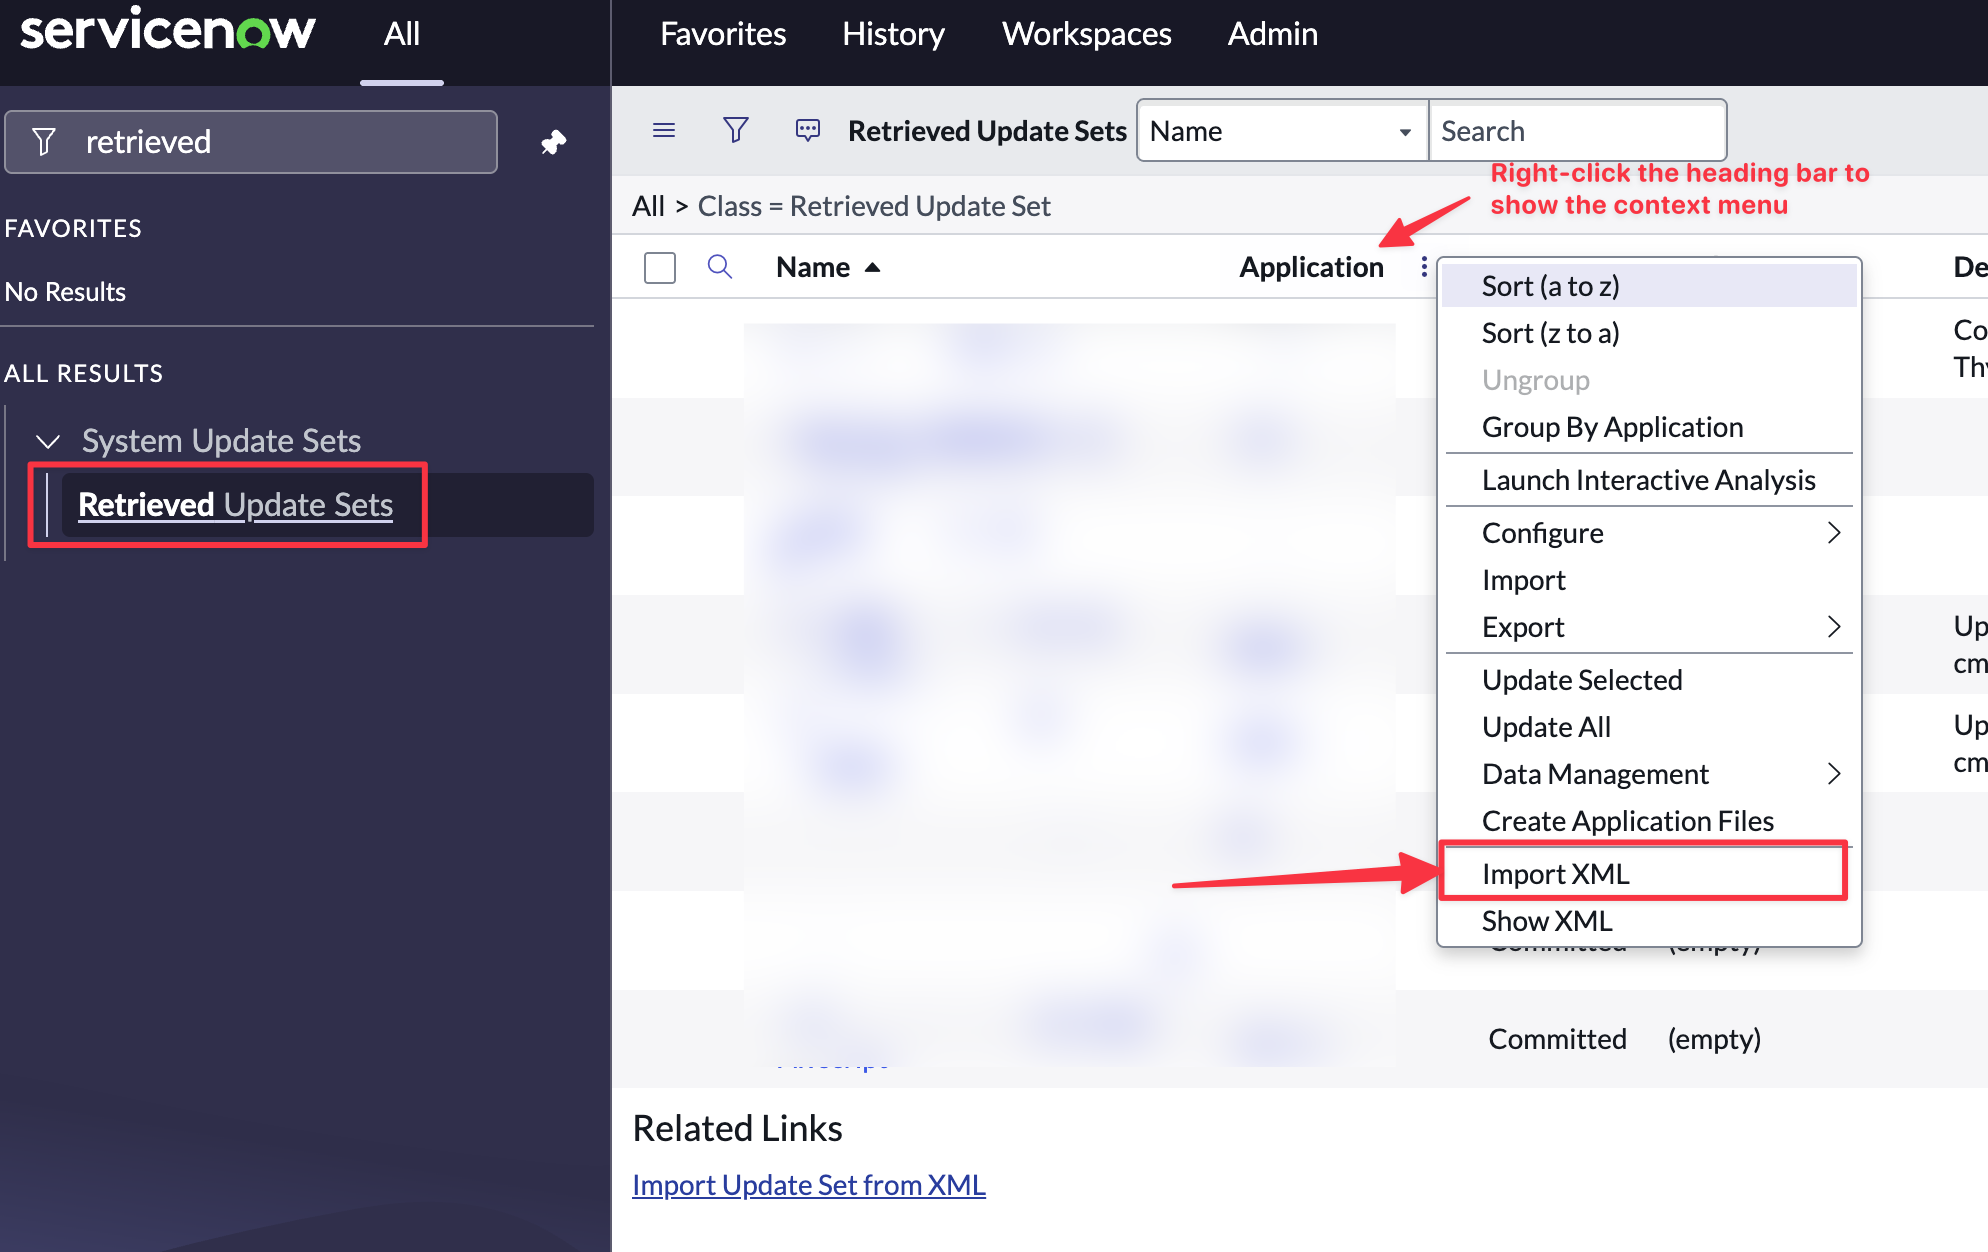Choose Update Selected
The width and height of the screenshot is (1988, 1252).
pyautogui.click(x=1650, y=680)
